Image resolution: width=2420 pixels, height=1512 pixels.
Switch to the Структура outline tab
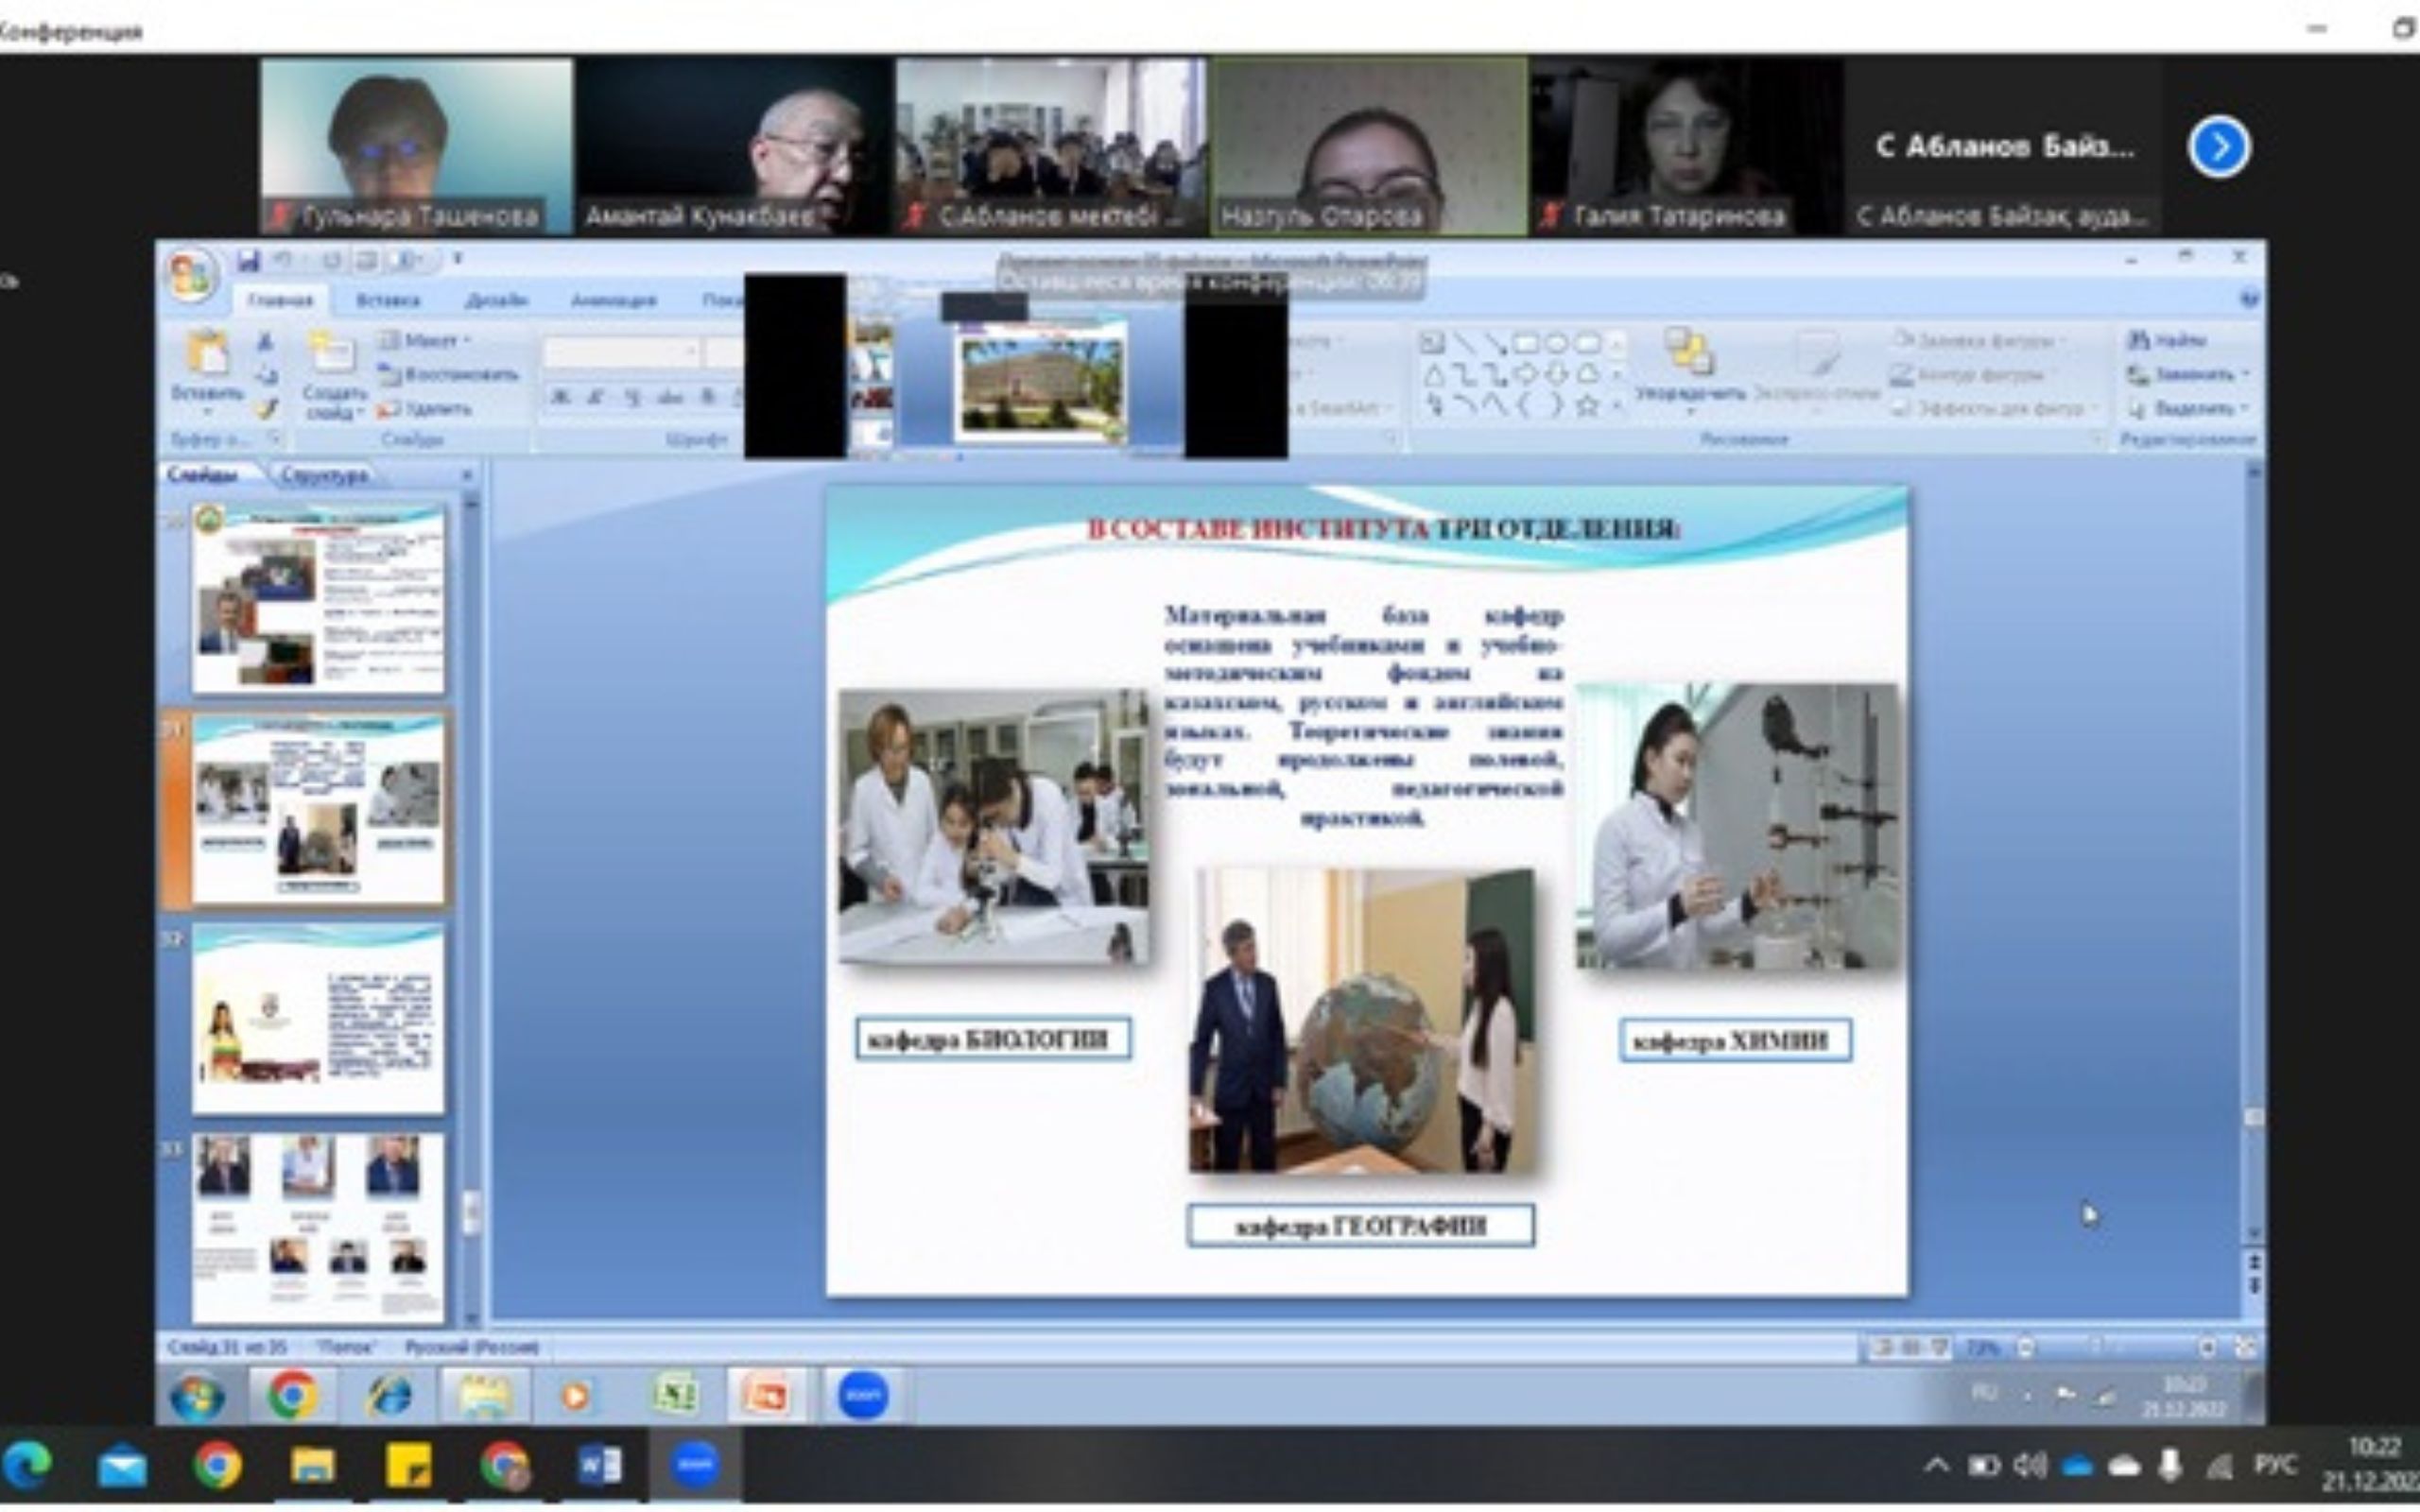click(324, 475)
